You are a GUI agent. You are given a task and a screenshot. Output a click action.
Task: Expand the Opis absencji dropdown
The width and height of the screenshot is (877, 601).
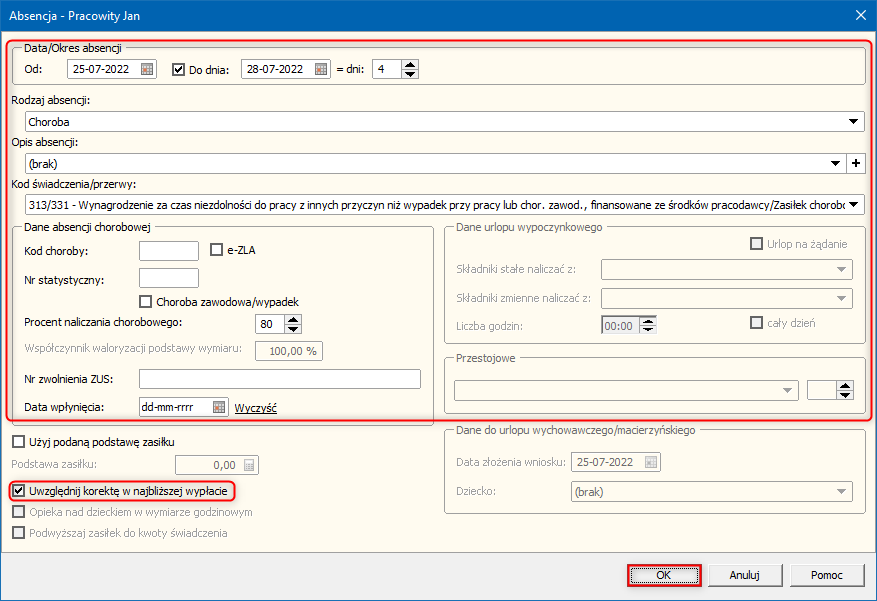pyautogui.click(x=836, y=163)
